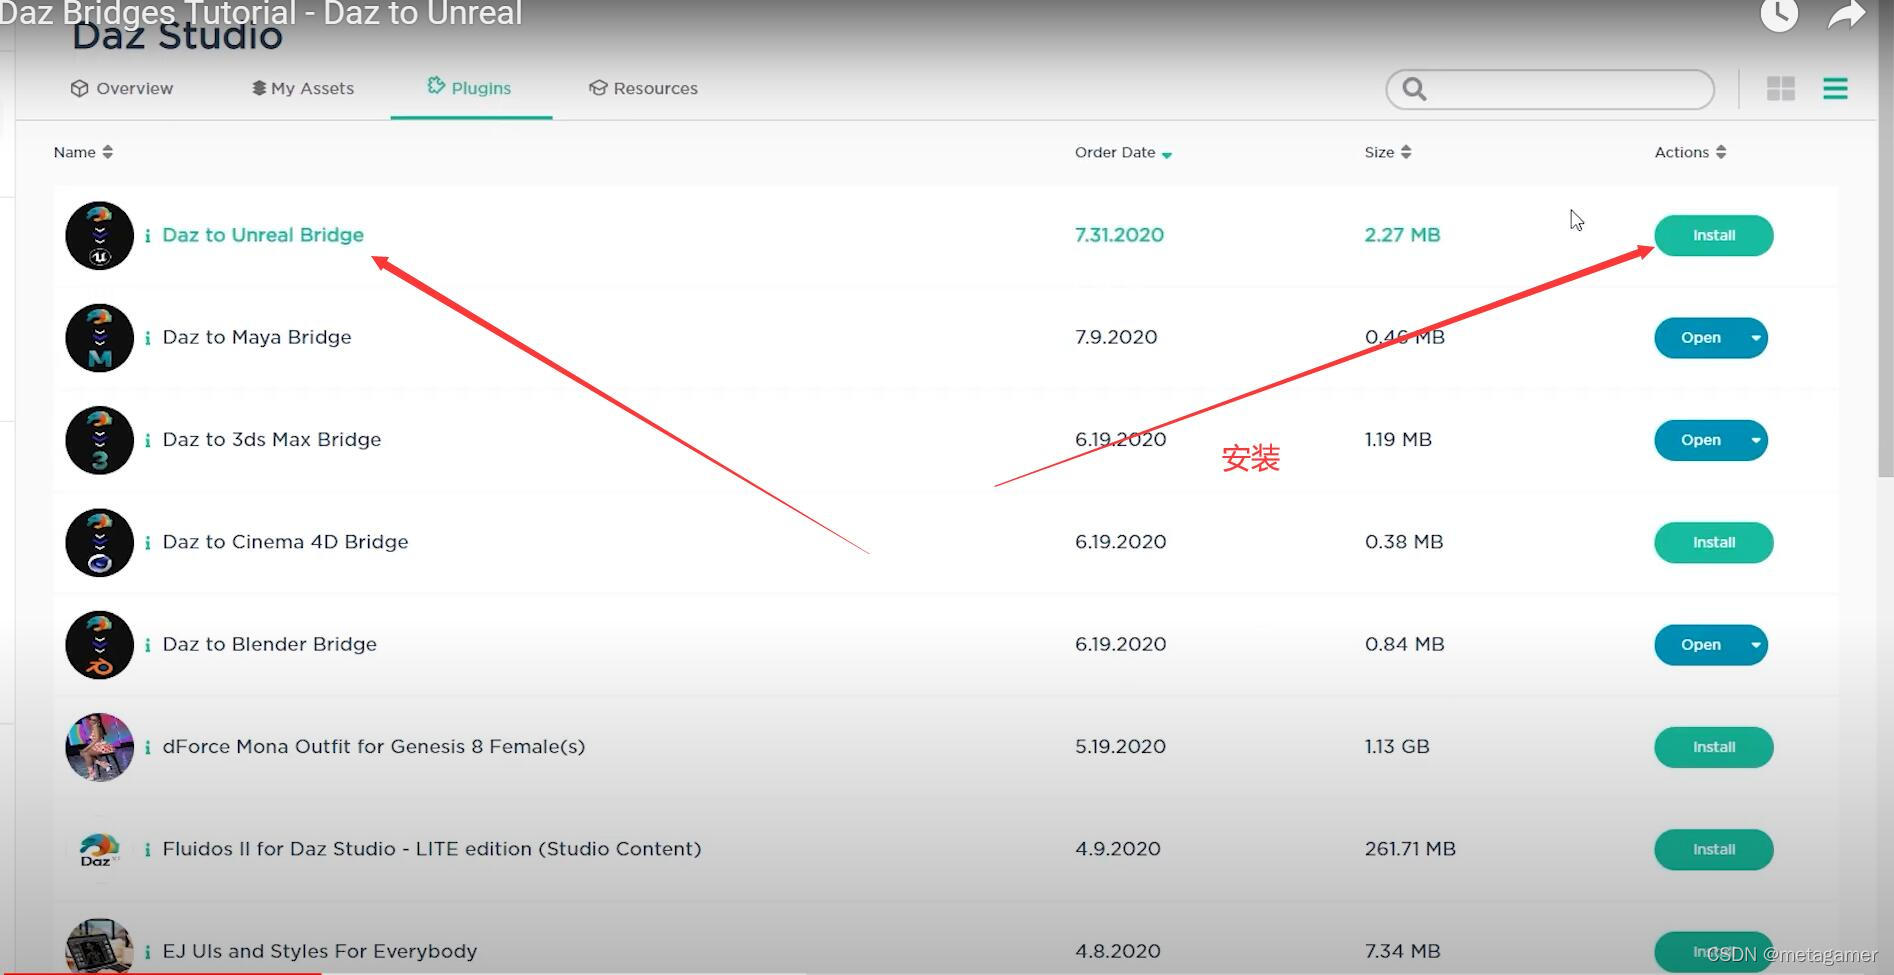
Task: Click EJ UIs and Styles thumbnail
Action: tap(99, 946)
